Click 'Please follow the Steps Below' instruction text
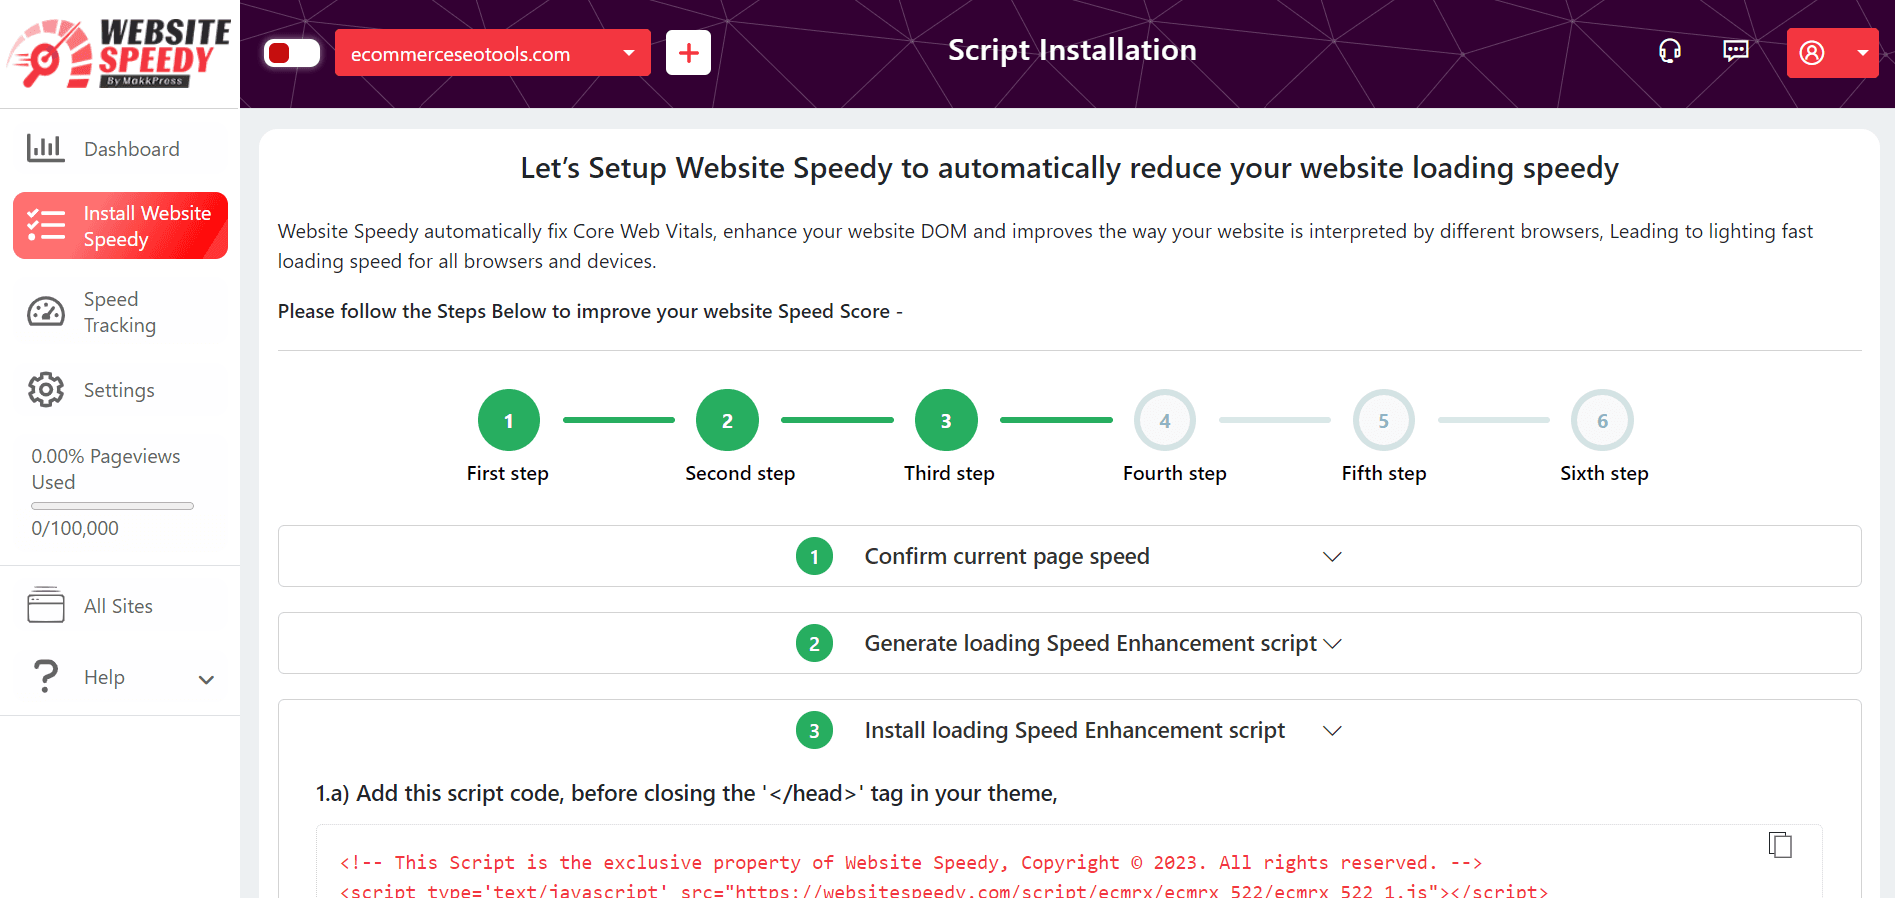Viewport: 1895px width, 898px height. (x=590, y=311)
